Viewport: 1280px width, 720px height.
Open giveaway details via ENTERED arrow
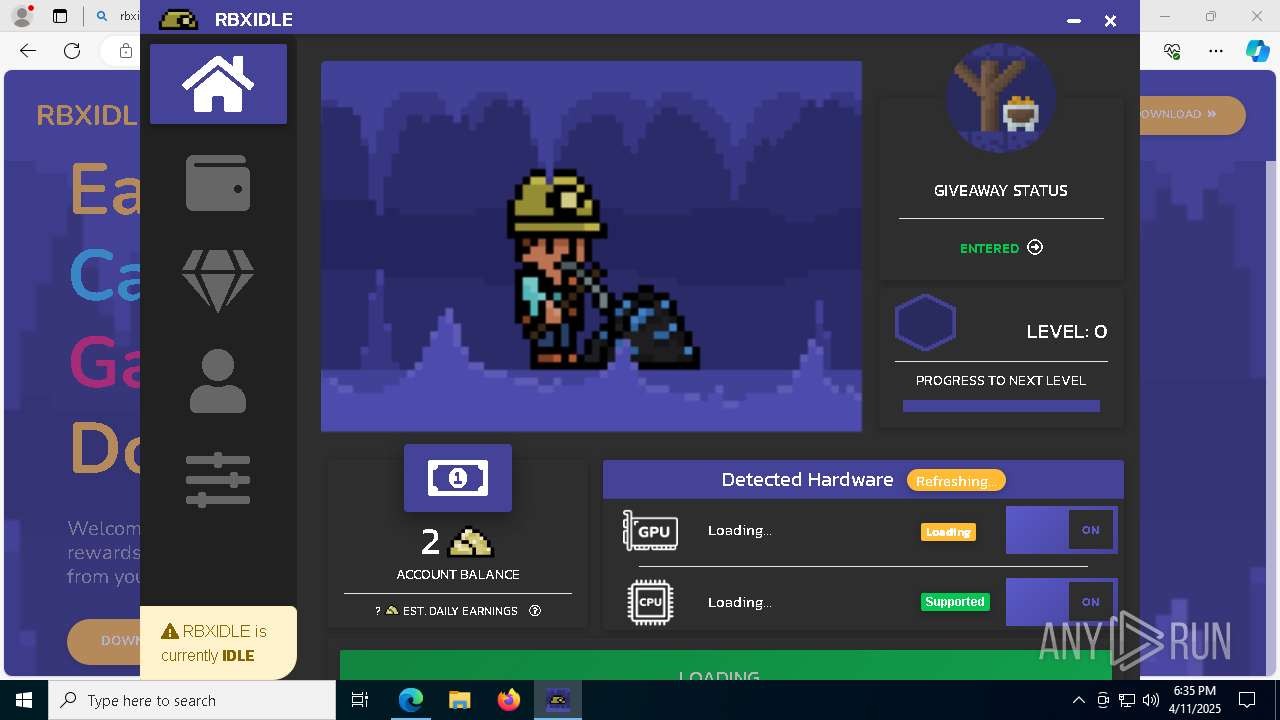click(1035, 248)
